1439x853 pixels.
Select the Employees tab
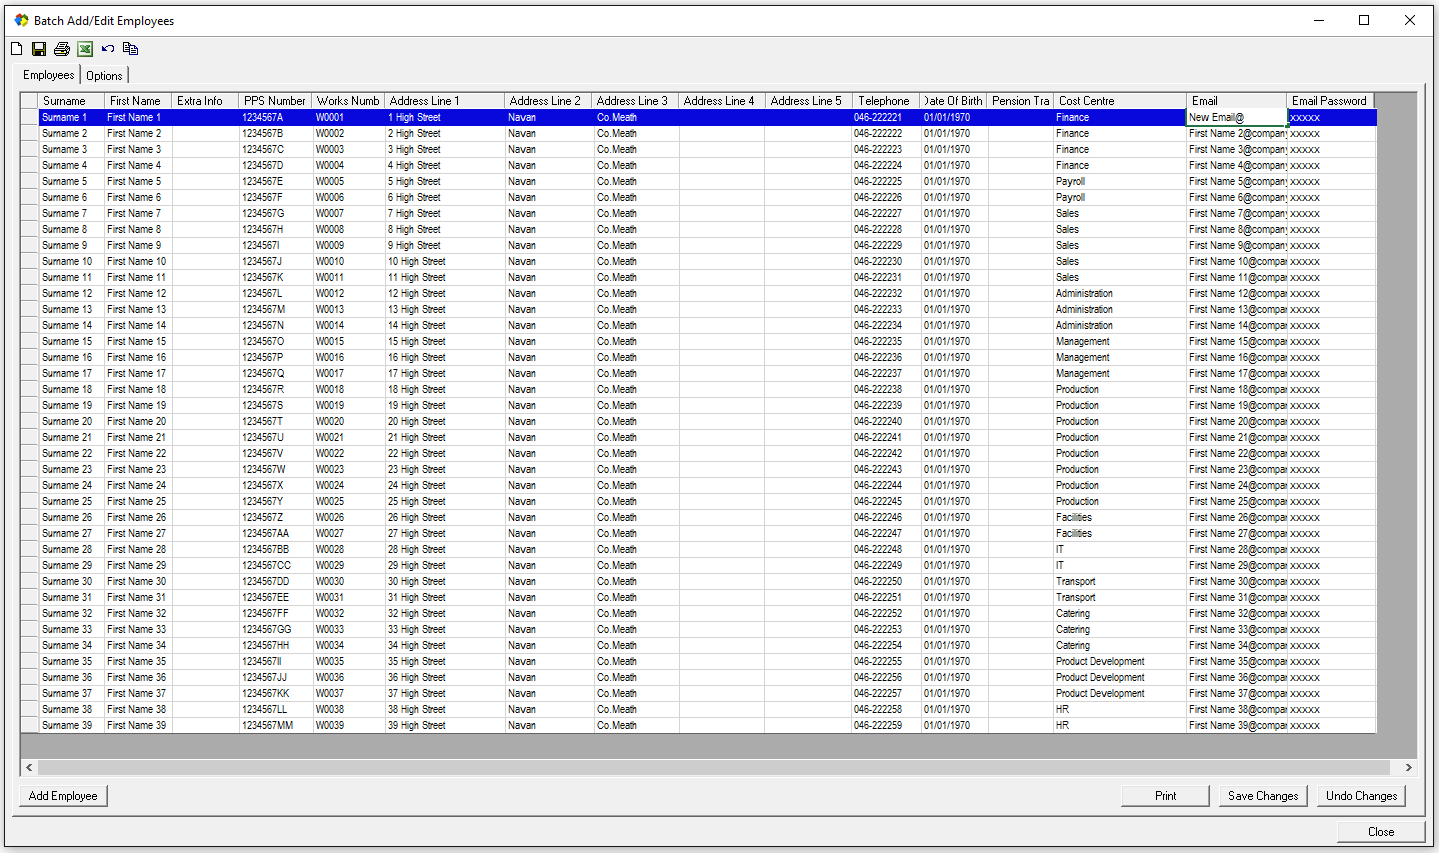click(x=48, y=75)
